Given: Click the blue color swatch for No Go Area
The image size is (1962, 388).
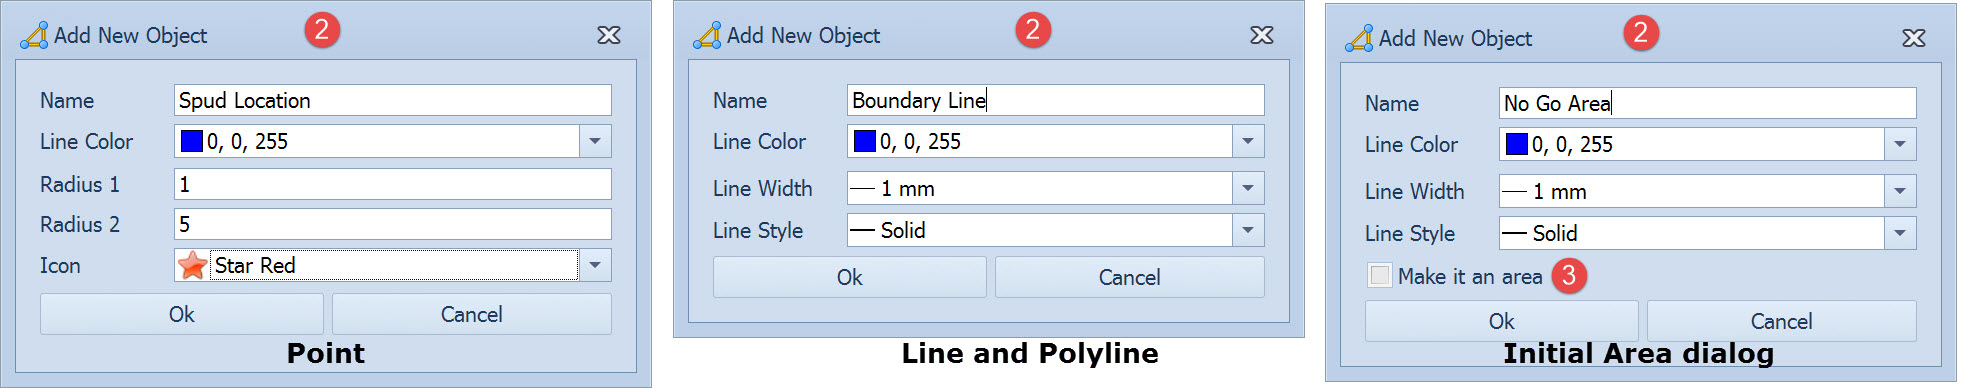Looking at the screenshot, I should 1517,144.
